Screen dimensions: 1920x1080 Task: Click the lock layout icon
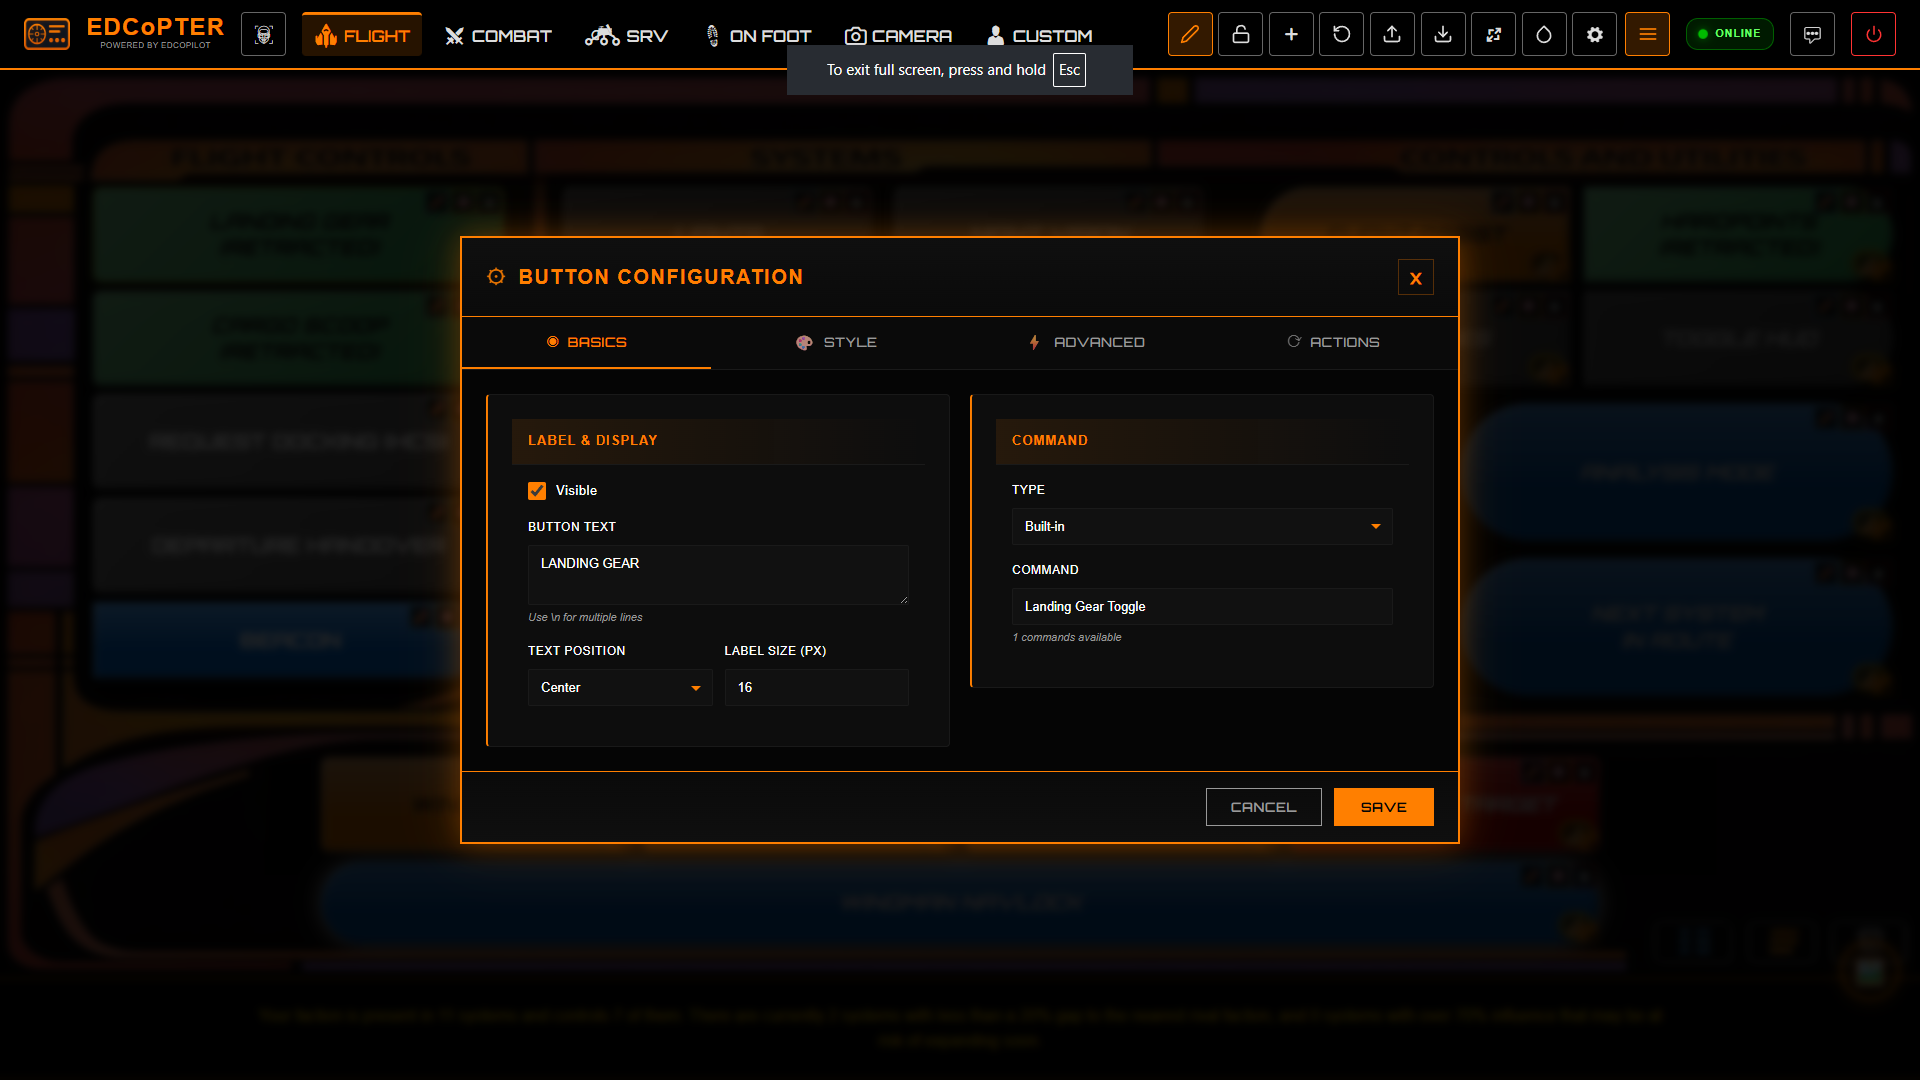coord(1240,33)
